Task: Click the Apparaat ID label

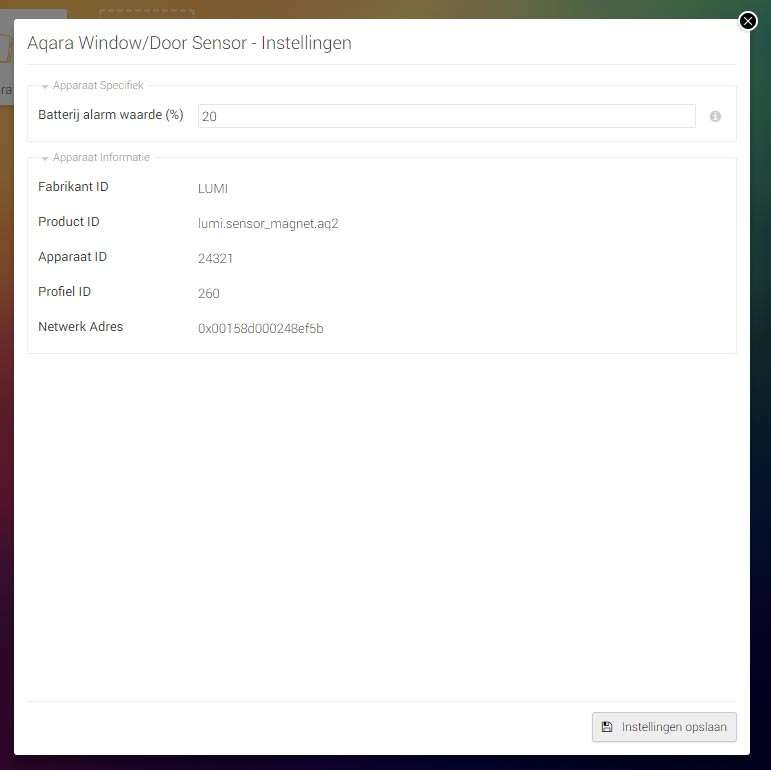Action: (x=72, y=257)
